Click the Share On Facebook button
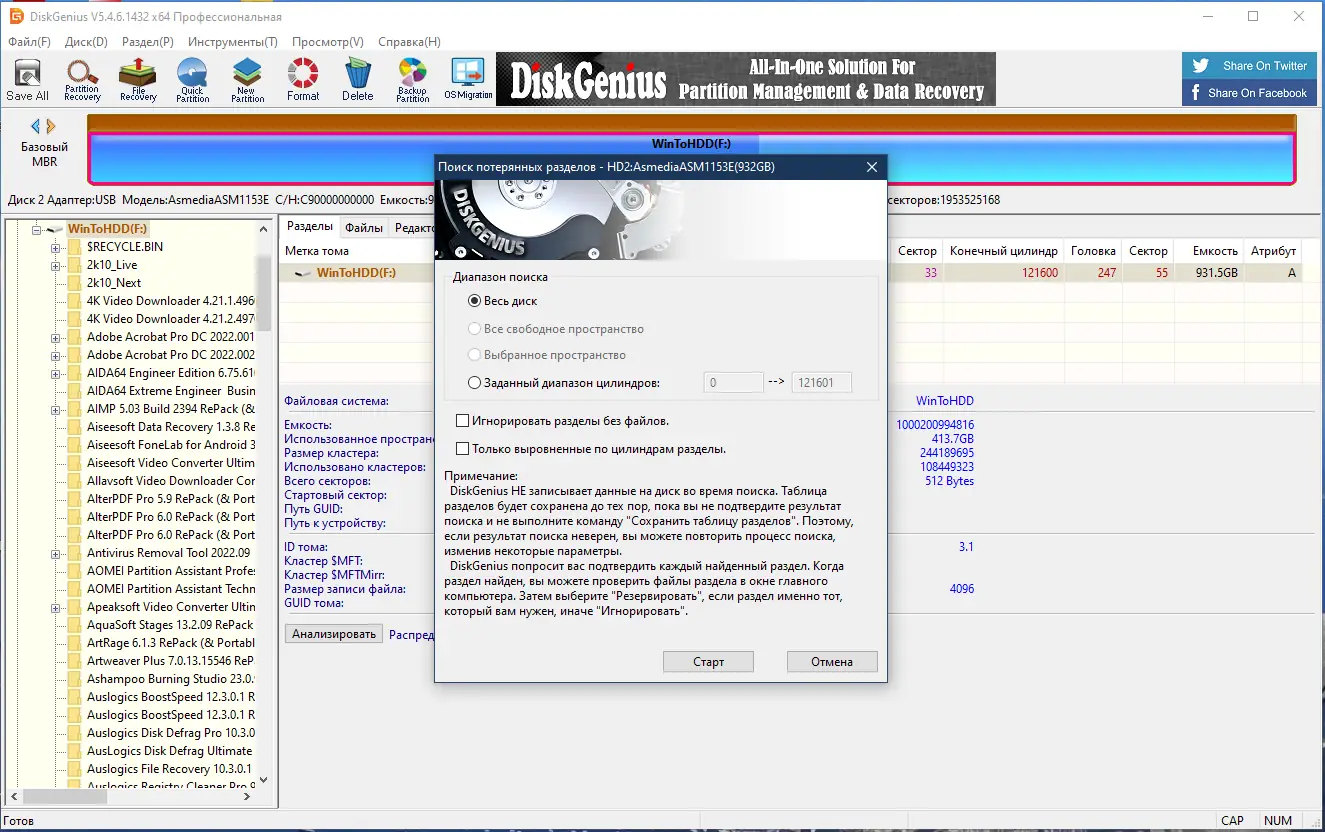The height and width of the screenshot is (832, 1325). [1250, 93]
